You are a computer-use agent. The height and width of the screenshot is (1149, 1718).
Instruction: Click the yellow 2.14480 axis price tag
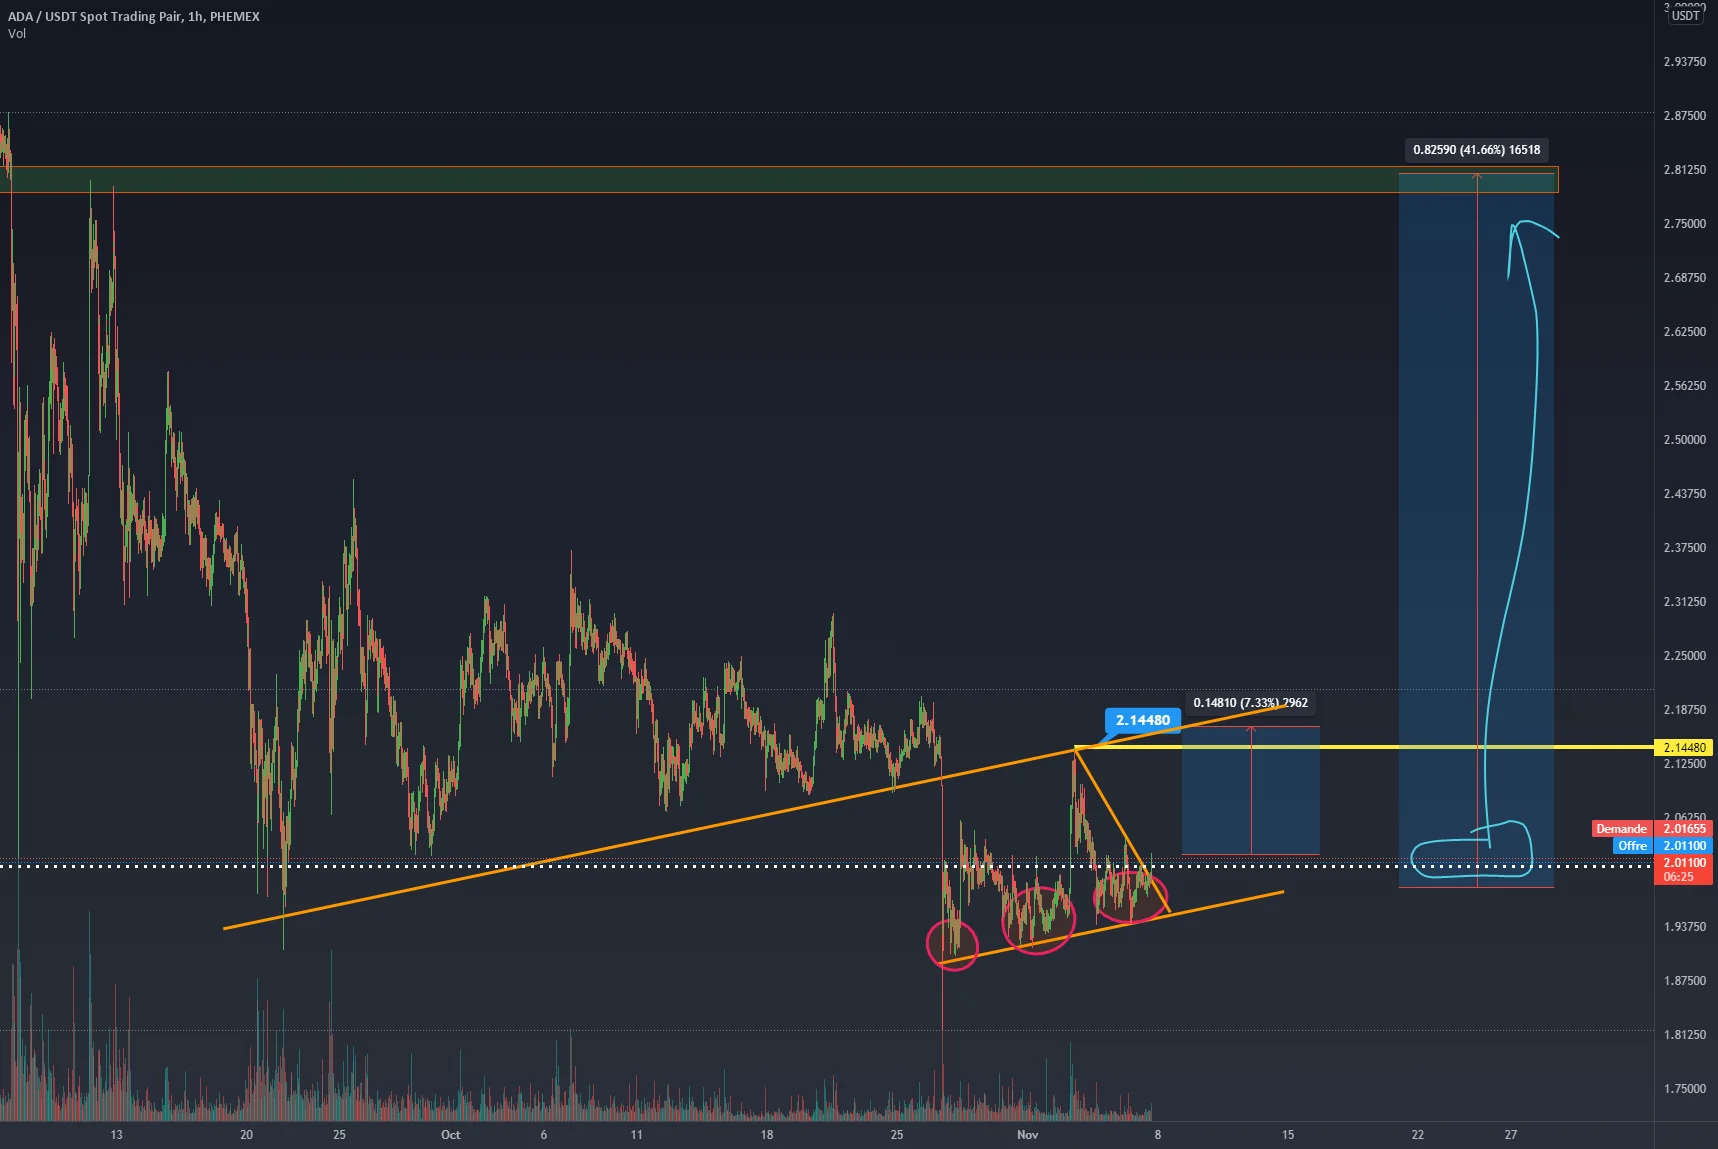[1684, 747]
